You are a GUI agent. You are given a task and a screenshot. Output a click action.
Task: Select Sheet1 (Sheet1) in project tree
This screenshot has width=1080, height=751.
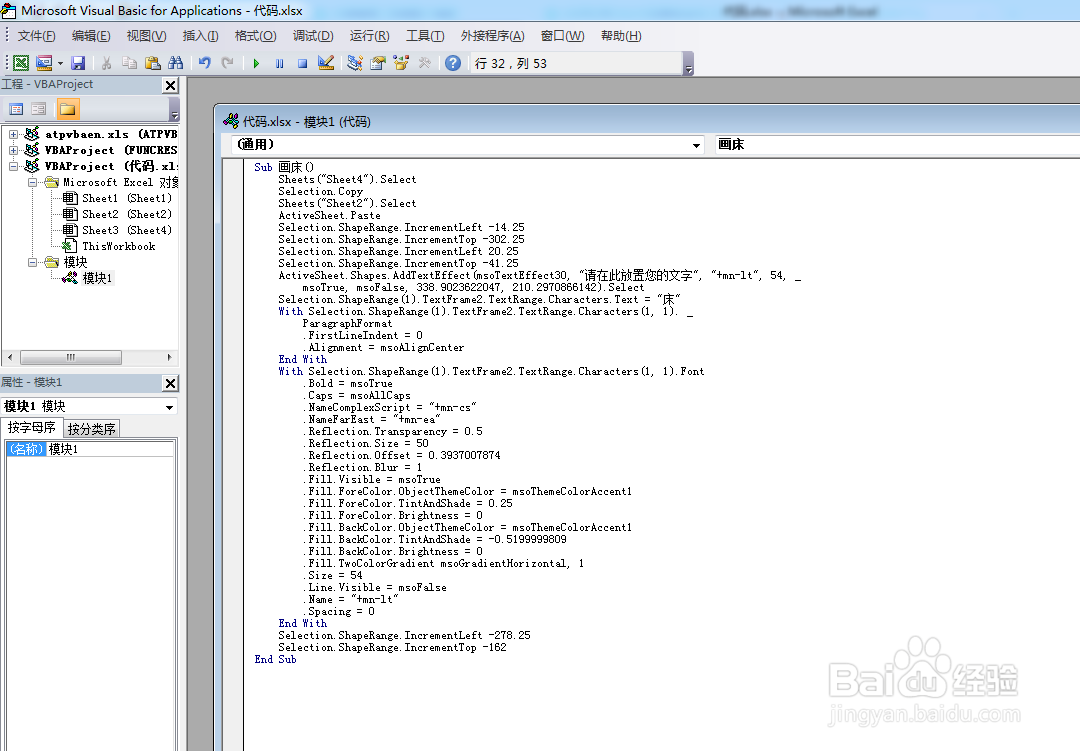[x=127, y=198]
